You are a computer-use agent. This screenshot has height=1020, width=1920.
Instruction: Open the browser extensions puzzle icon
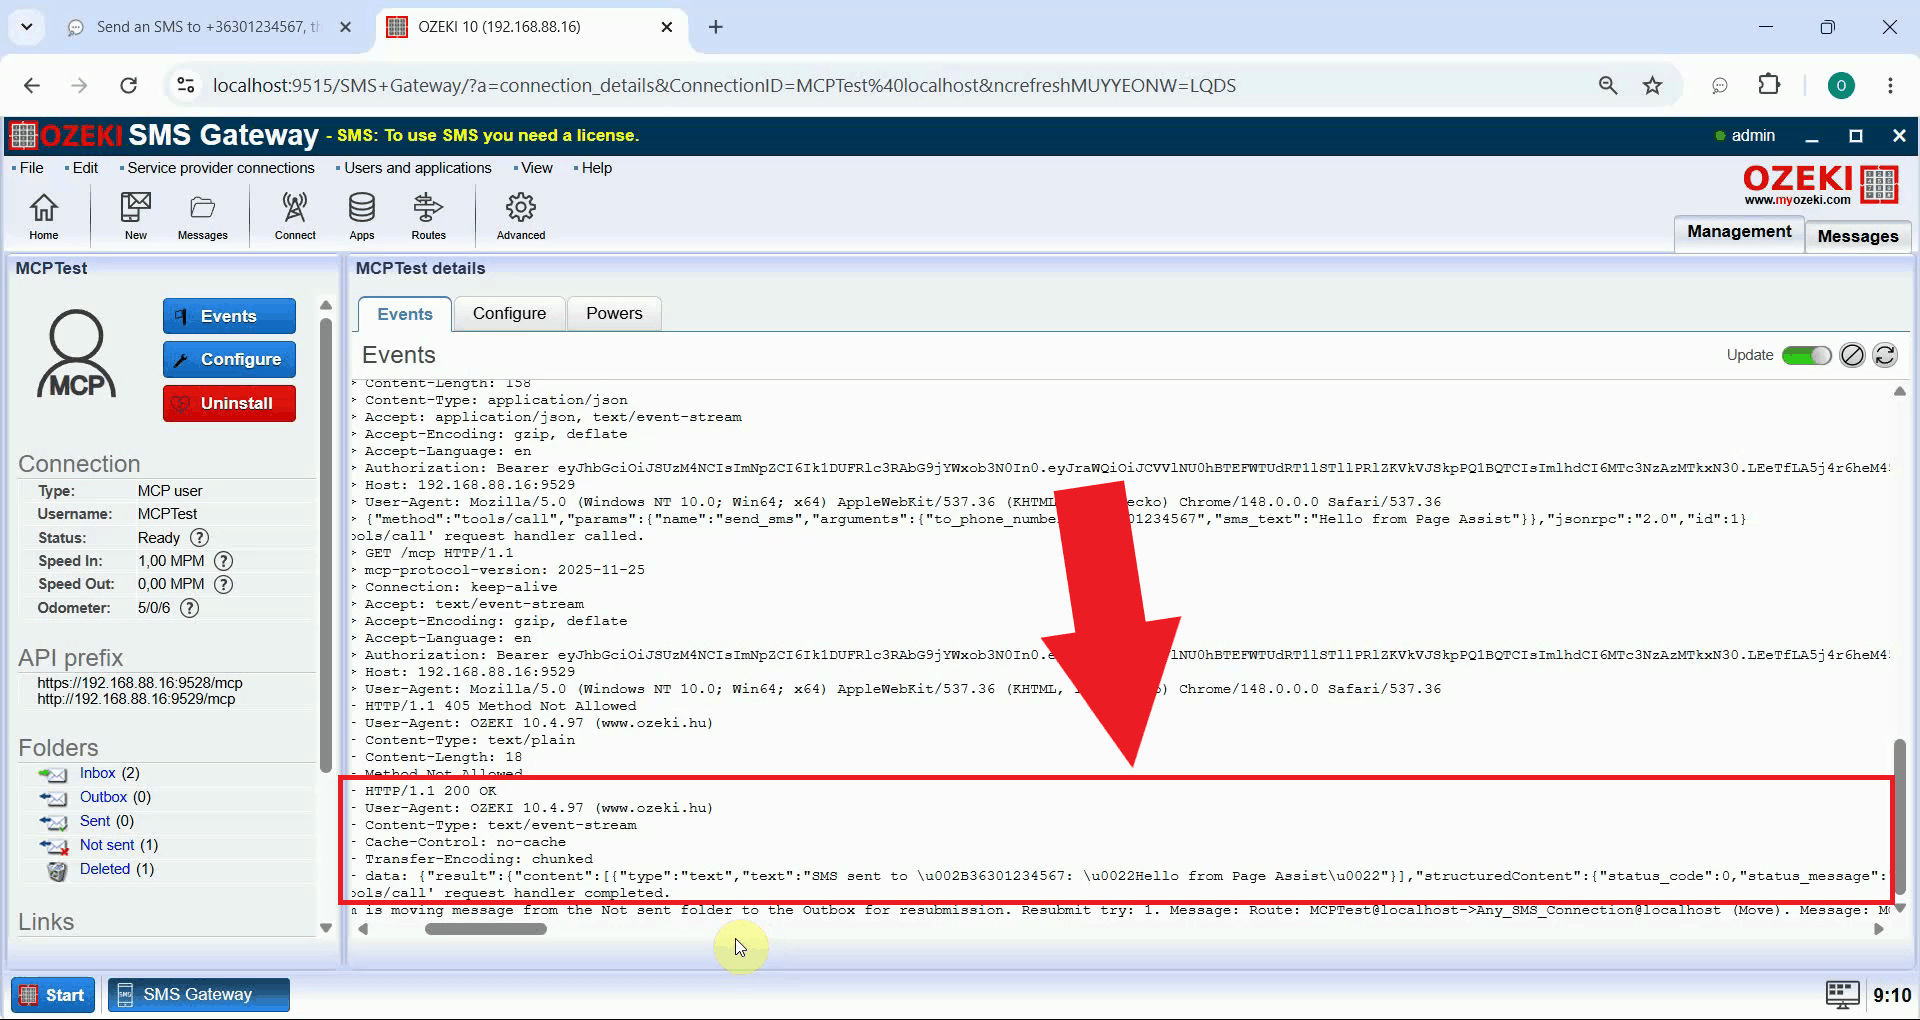click(1769, 85)
